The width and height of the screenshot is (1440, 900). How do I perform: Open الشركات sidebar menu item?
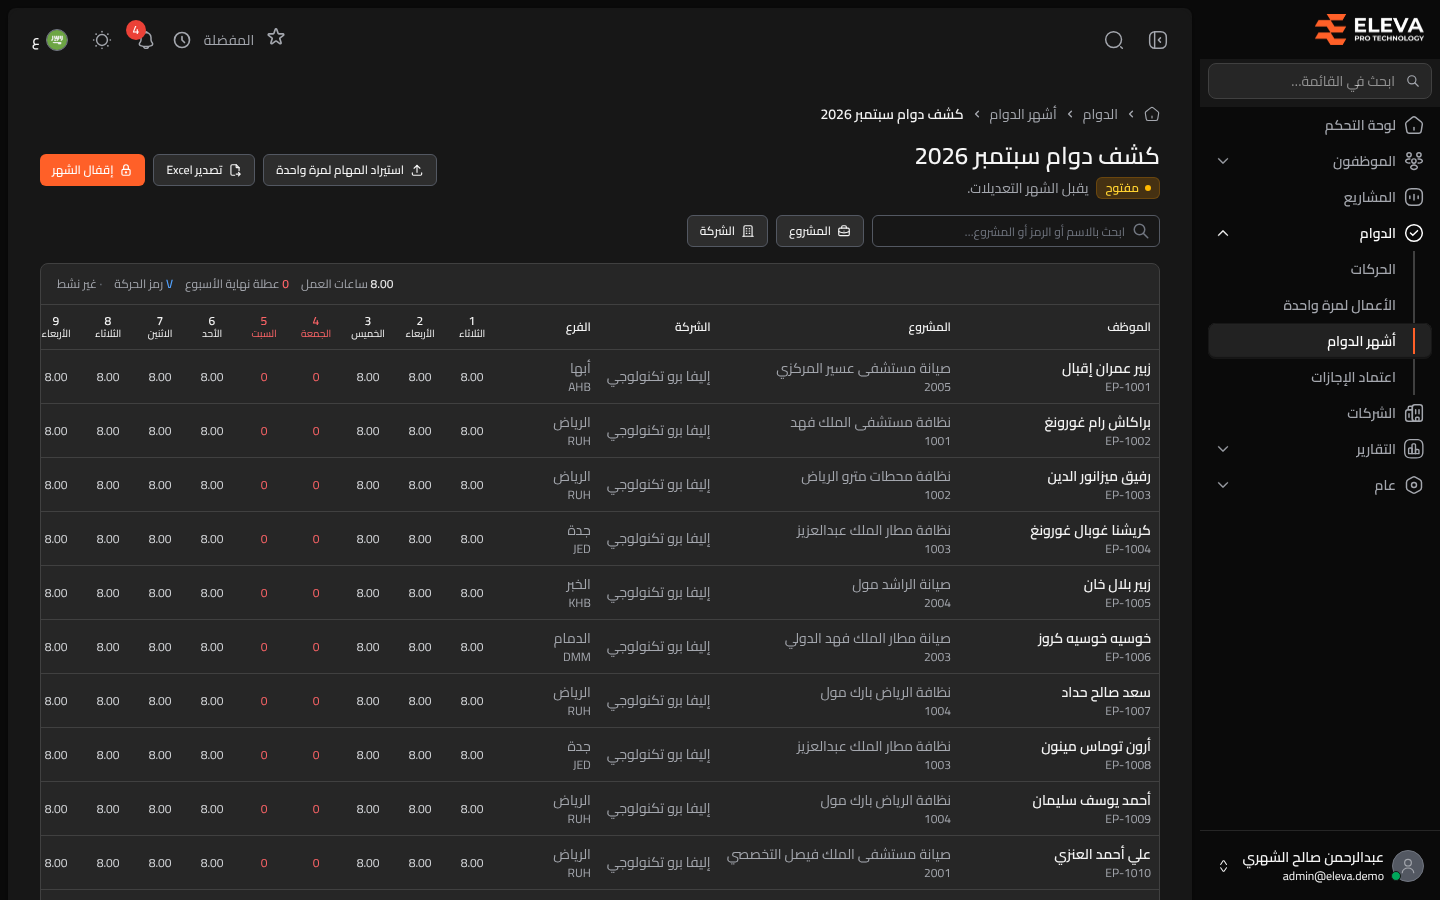pos(1320,413)
